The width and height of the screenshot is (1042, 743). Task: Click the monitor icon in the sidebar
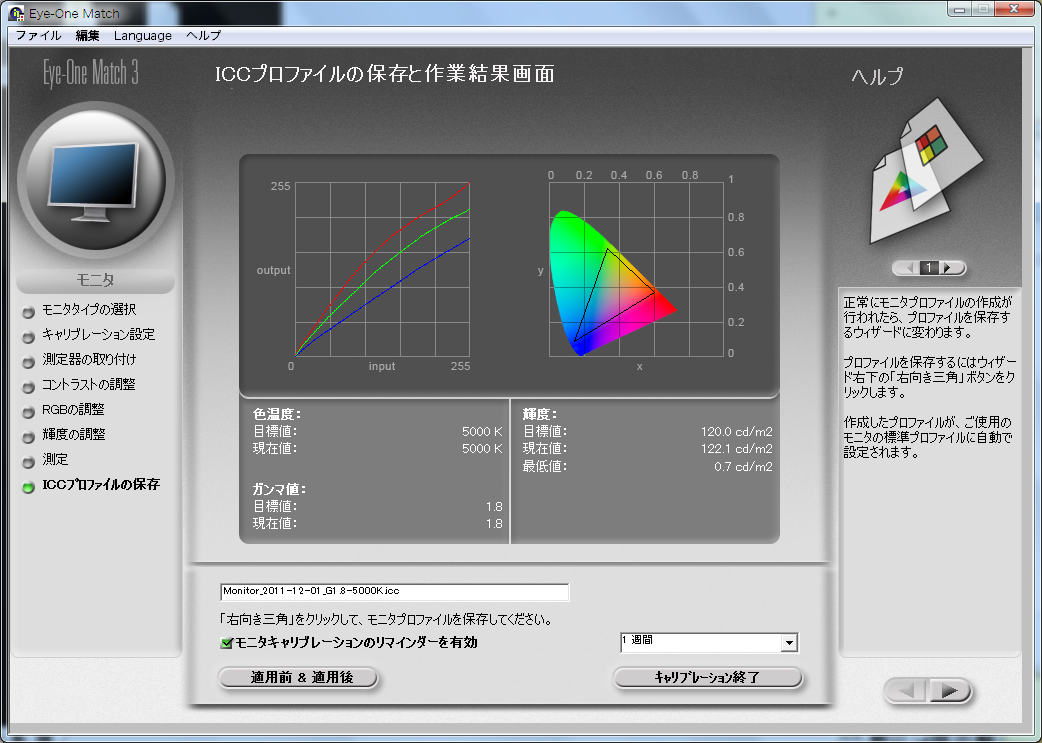click(x=95, y=180)
